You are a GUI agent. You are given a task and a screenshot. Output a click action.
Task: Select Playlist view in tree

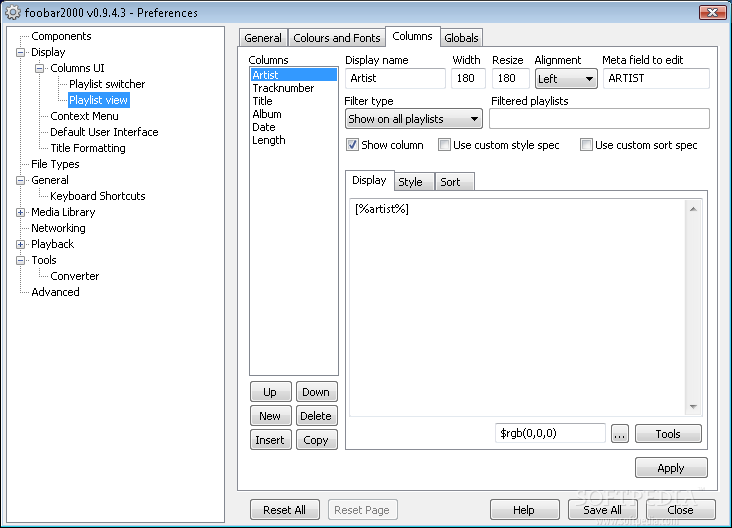pyautogui.click(x=99, y=100)
